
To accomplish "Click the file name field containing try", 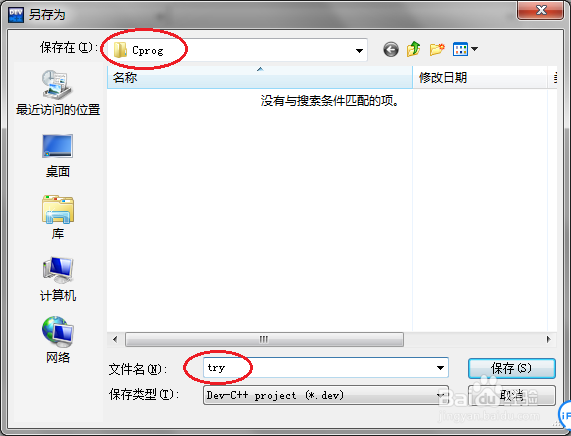I will (326, 368).
